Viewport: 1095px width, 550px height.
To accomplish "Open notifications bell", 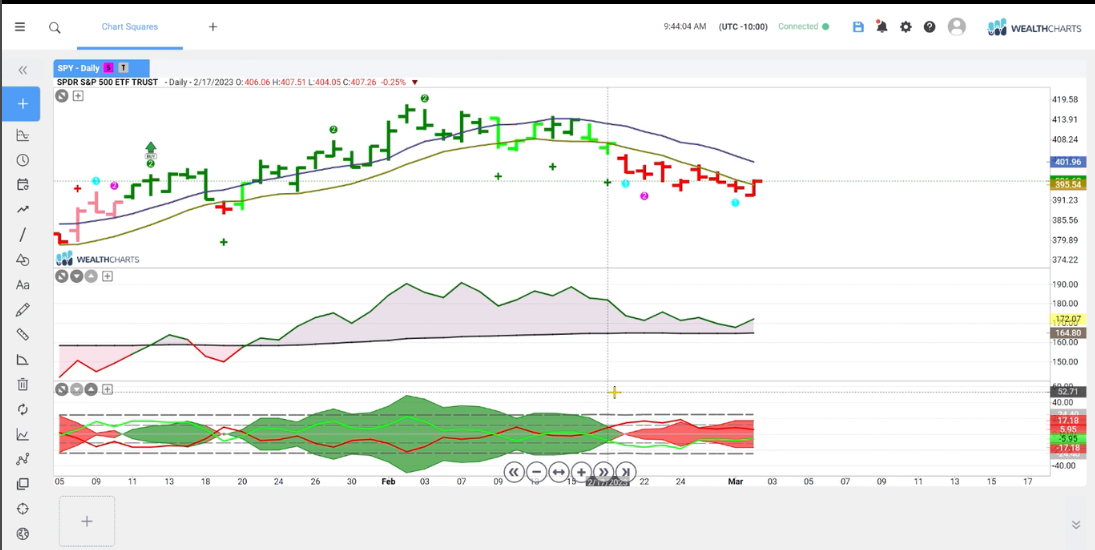I will coord(882,27).
